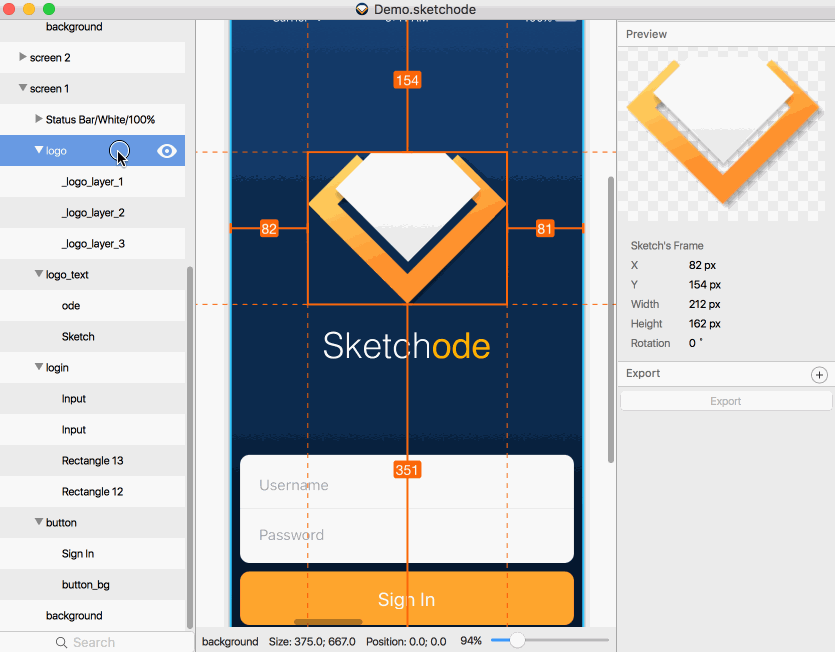Viewport: 835px width, 652px height.
Task: Select the Sketch text layer
Action: pos(93,337)
